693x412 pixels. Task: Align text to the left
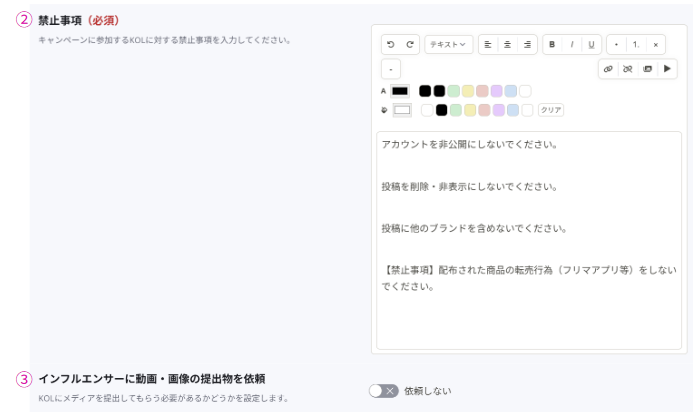pyautogui.click(x=488, y=45)
